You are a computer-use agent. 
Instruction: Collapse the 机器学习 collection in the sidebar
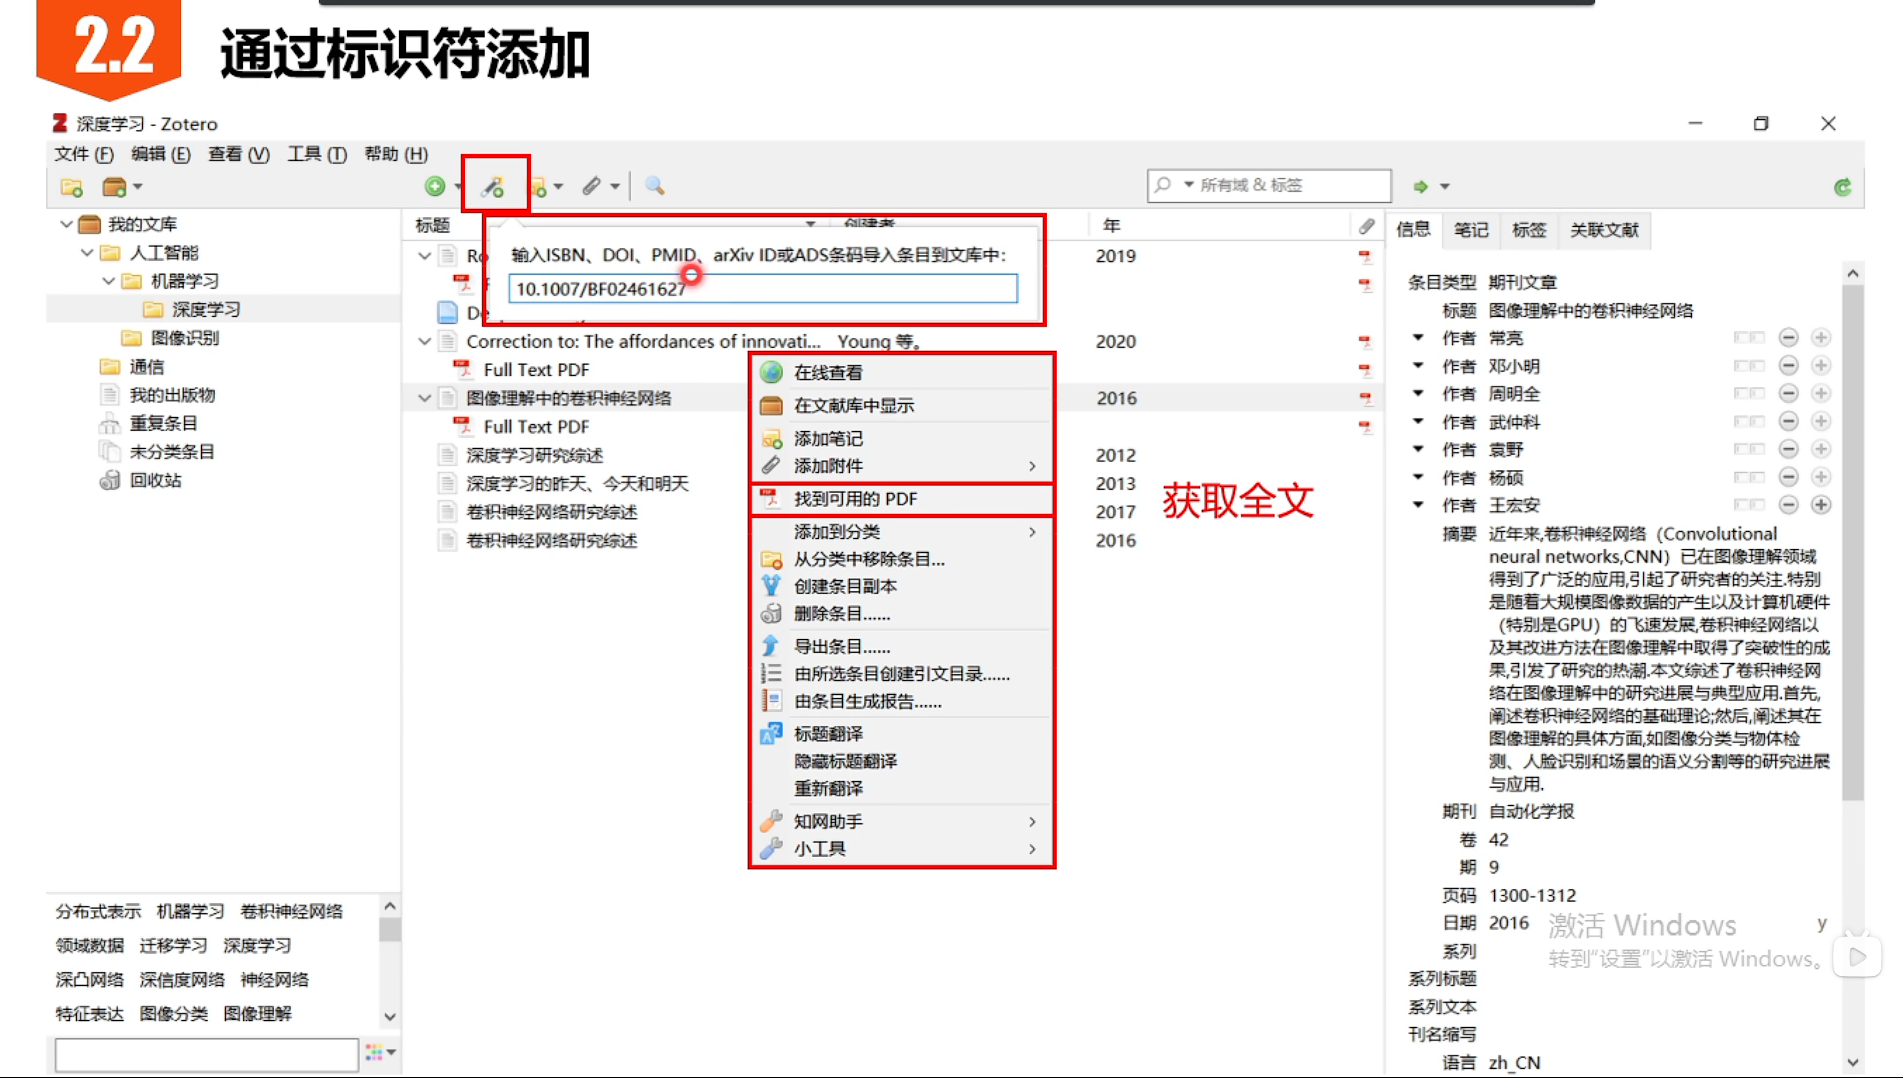coord(108,280)
